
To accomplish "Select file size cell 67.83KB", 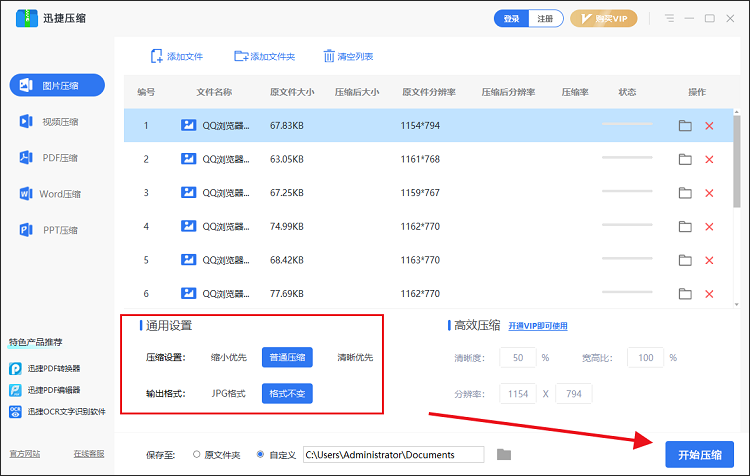I will [287, 125].
